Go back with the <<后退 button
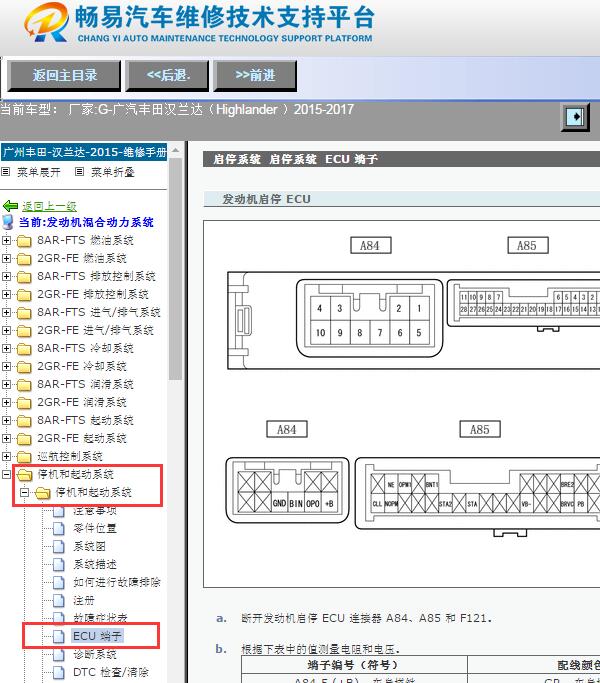Image resolution: width=600 pixels, height=683 pixels. [x=168, y=76]
